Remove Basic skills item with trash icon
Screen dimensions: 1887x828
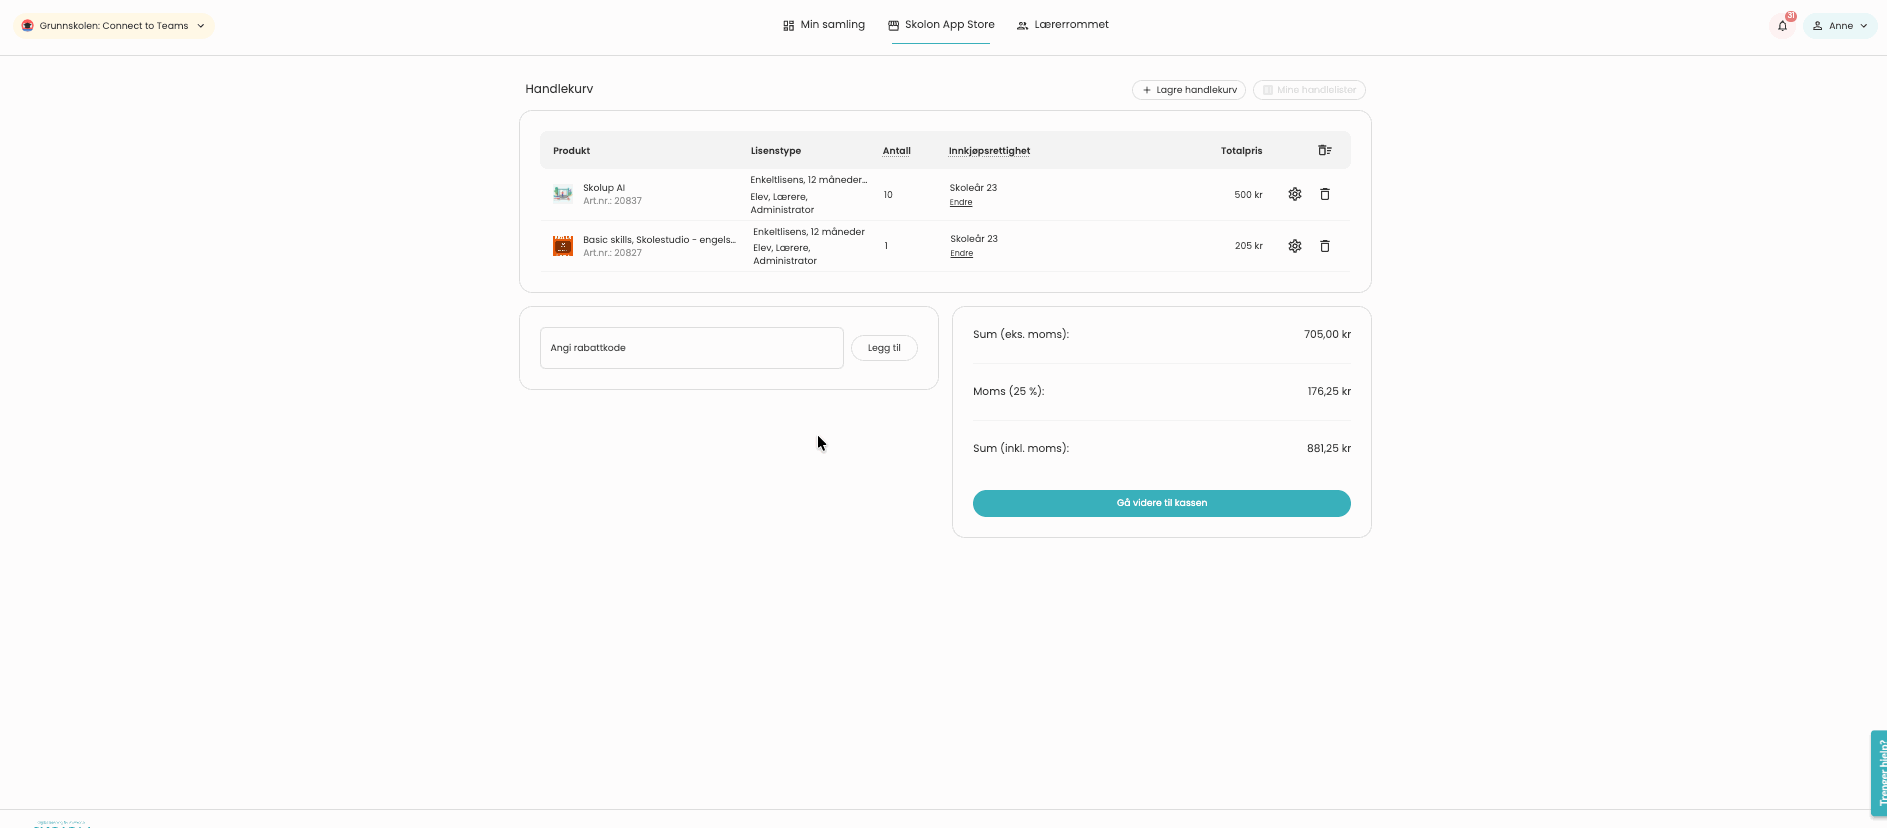point(1324,246)
